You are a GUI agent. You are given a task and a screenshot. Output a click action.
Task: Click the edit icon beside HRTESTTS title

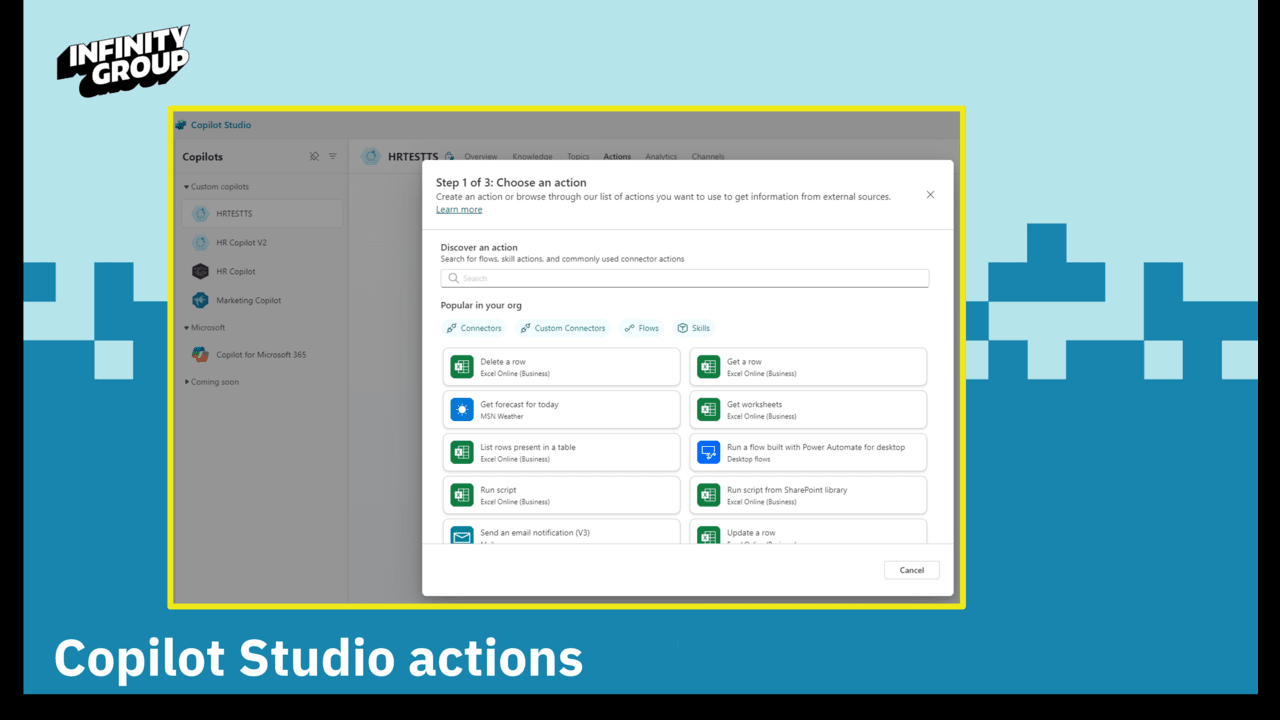click(449, 157)
